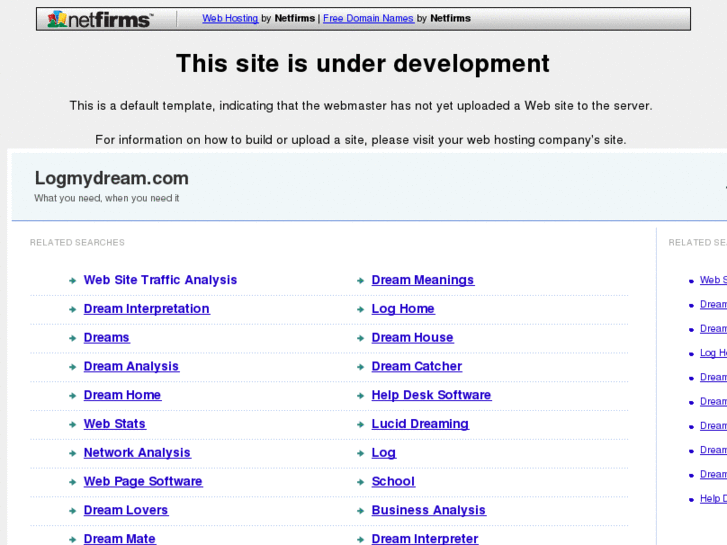The height and width of the screenshot is (545, 727).
Task: Click arrow icon beside Business Analysis
Action: click(x=360, y=511)
